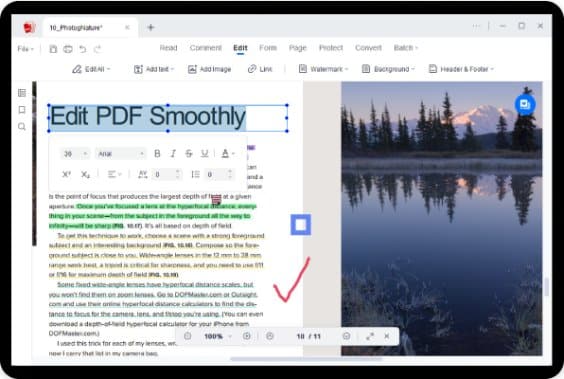The image size is (564, 379).
Task: Close the floating zoom bar
Action: click(x=387, y=336)
